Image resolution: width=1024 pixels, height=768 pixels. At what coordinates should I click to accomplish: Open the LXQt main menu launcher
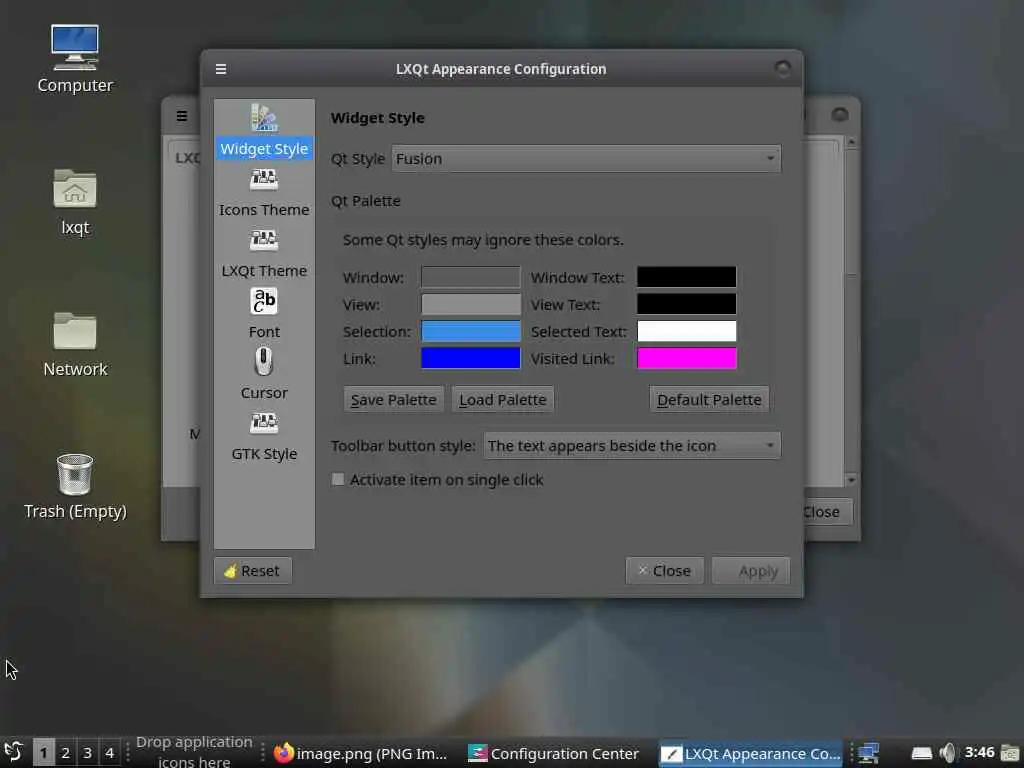[14, 752]
